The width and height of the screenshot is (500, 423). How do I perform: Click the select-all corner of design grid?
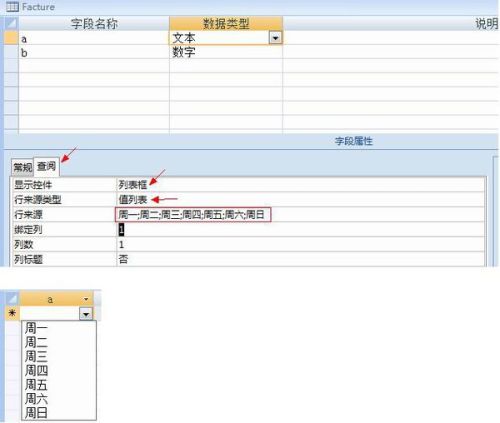[x=11, y=24]
